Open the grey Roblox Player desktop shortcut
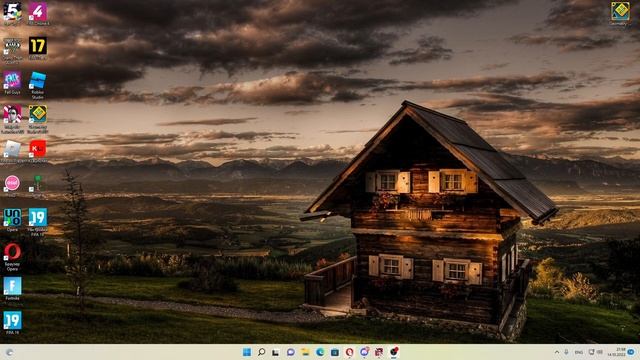Image resolution: width=640 pixels, height=360 pixels. [12, 149]
